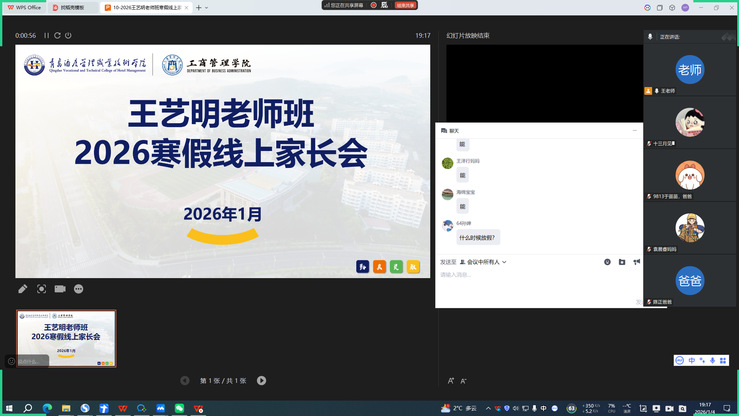This screenshot has width=739, height=416.
Task: Increase the speaker notes font size
Action: click(x=451, y=380)
